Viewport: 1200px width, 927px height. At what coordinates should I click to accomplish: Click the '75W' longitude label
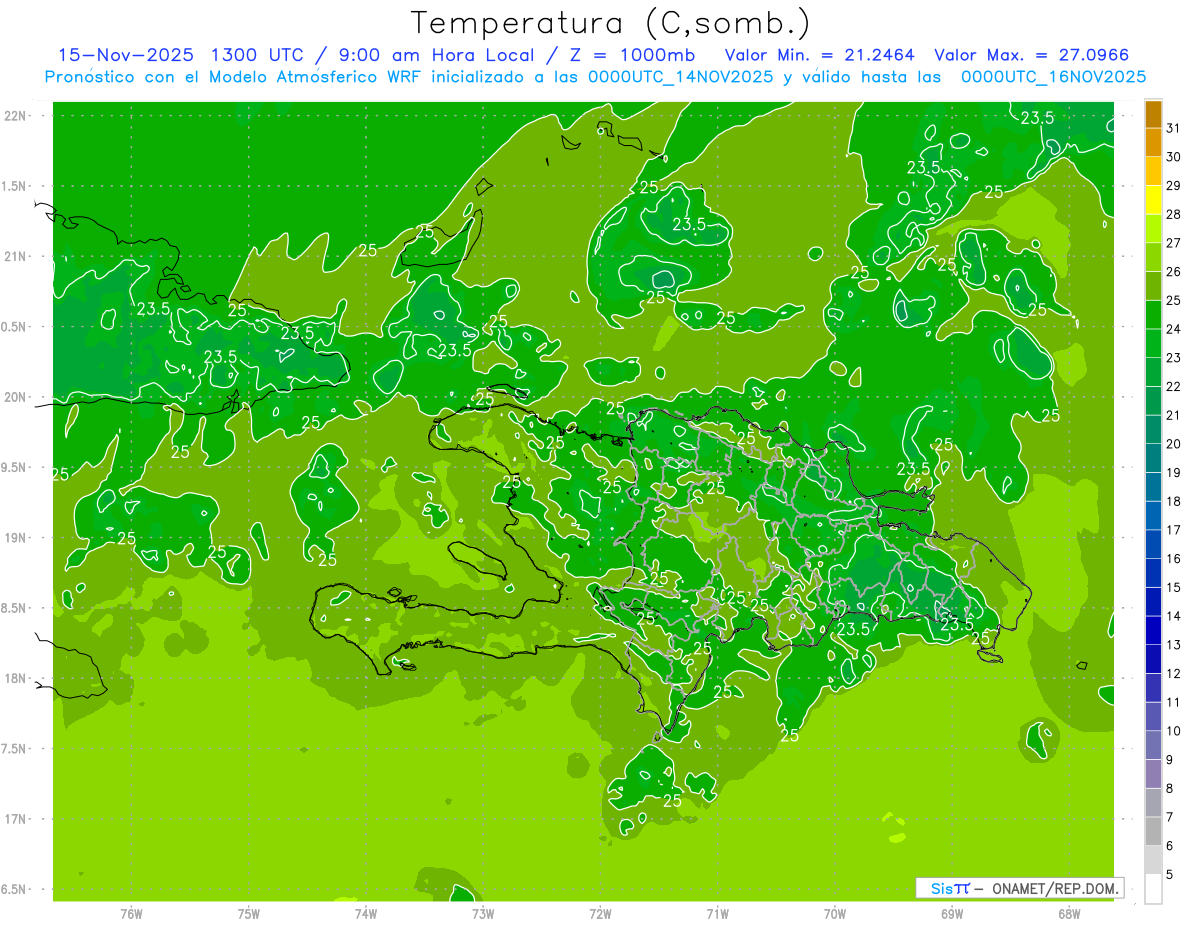point(249,913)
